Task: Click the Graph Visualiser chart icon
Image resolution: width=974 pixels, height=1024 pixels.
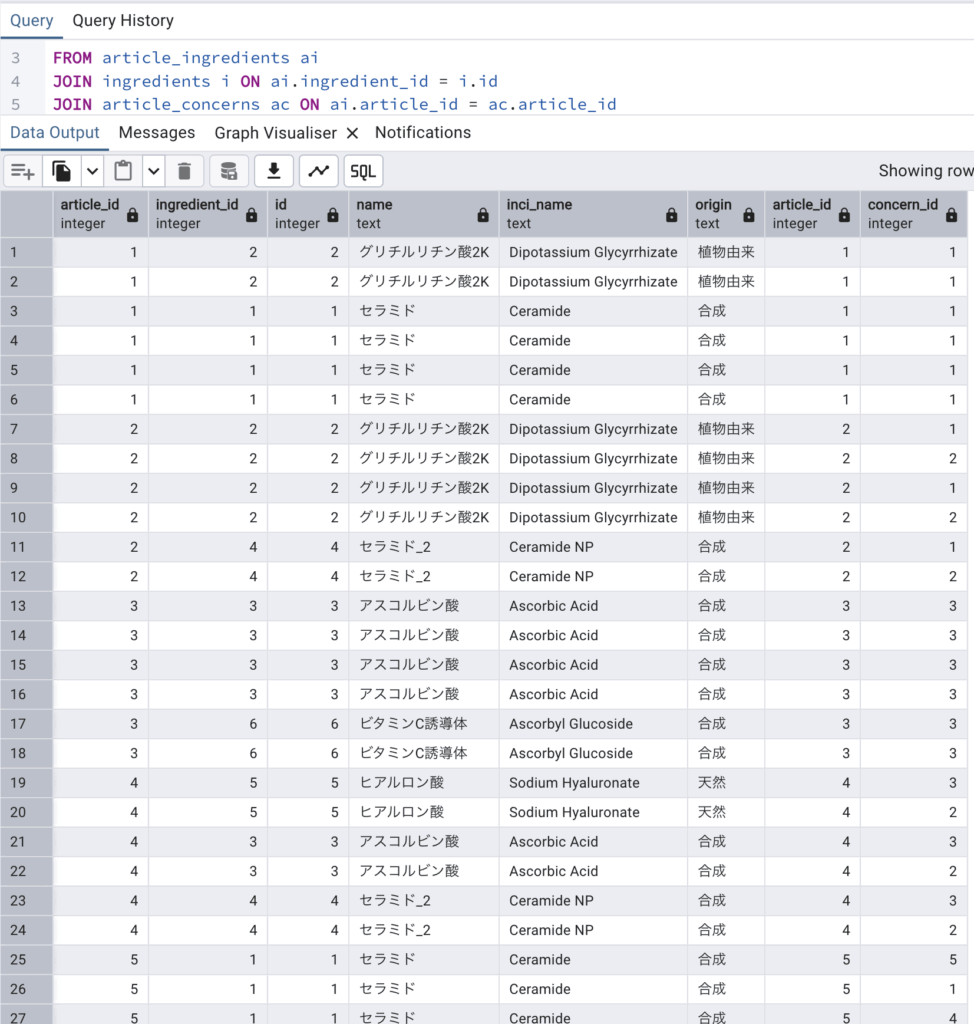Action: pos(319,171)
